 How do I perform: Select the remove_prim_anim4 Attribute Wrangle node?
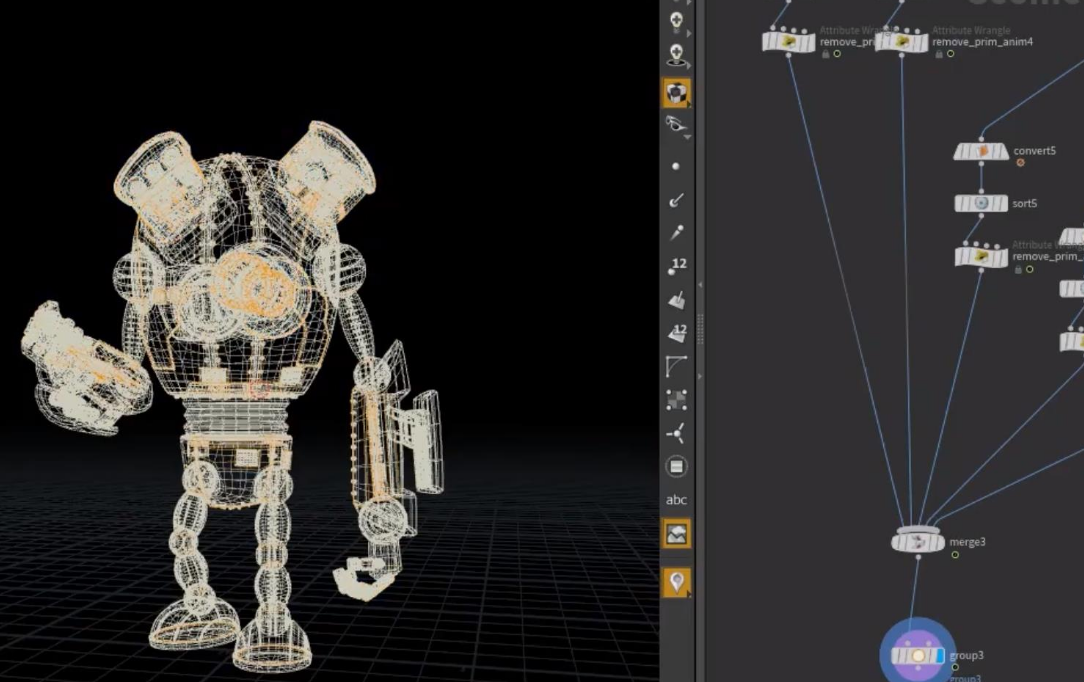902,42
